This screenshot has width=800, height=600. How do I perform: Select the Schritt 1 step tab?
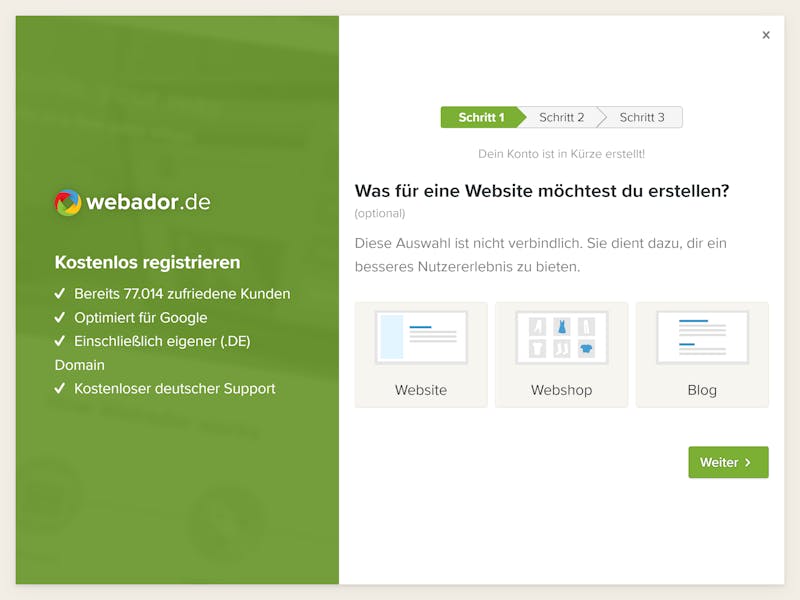[x=481, y=117]
